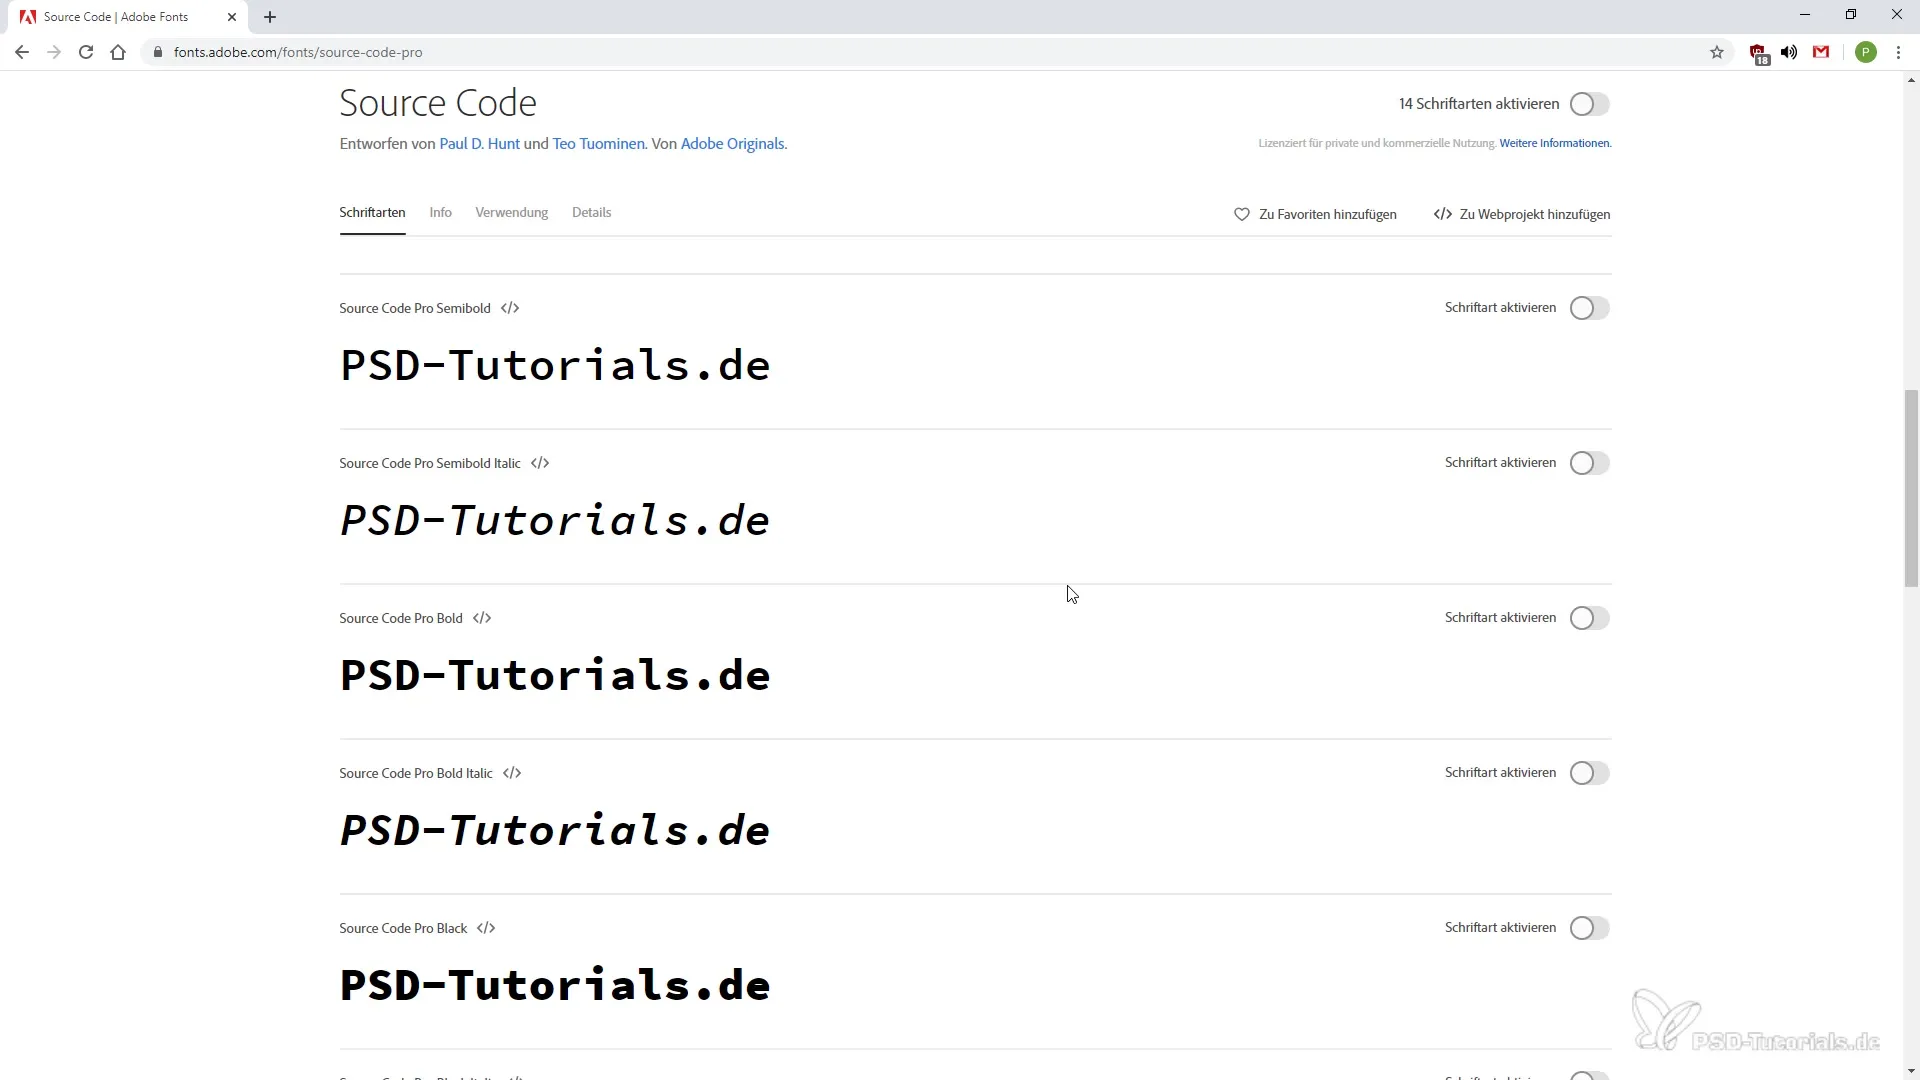Enable the Source Code Pro Bold Italic toggle
Image resolution: width=1920 pixels, height=1080 pixels.
tap(1589, 773)
